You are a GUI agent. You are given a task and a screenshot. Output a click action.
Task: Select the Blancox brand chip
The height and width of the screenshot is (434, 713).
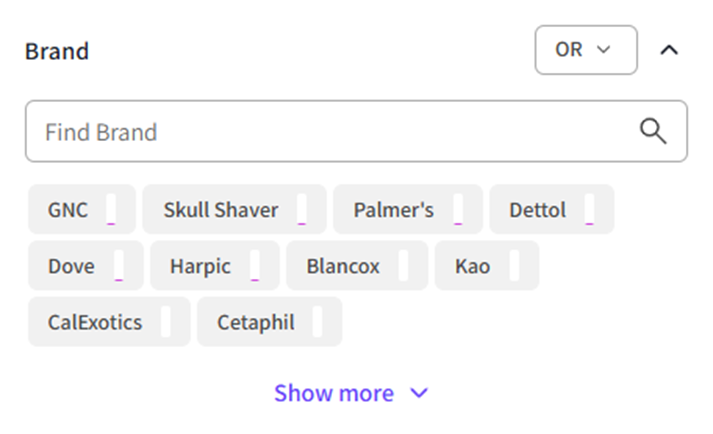[356, 266]
